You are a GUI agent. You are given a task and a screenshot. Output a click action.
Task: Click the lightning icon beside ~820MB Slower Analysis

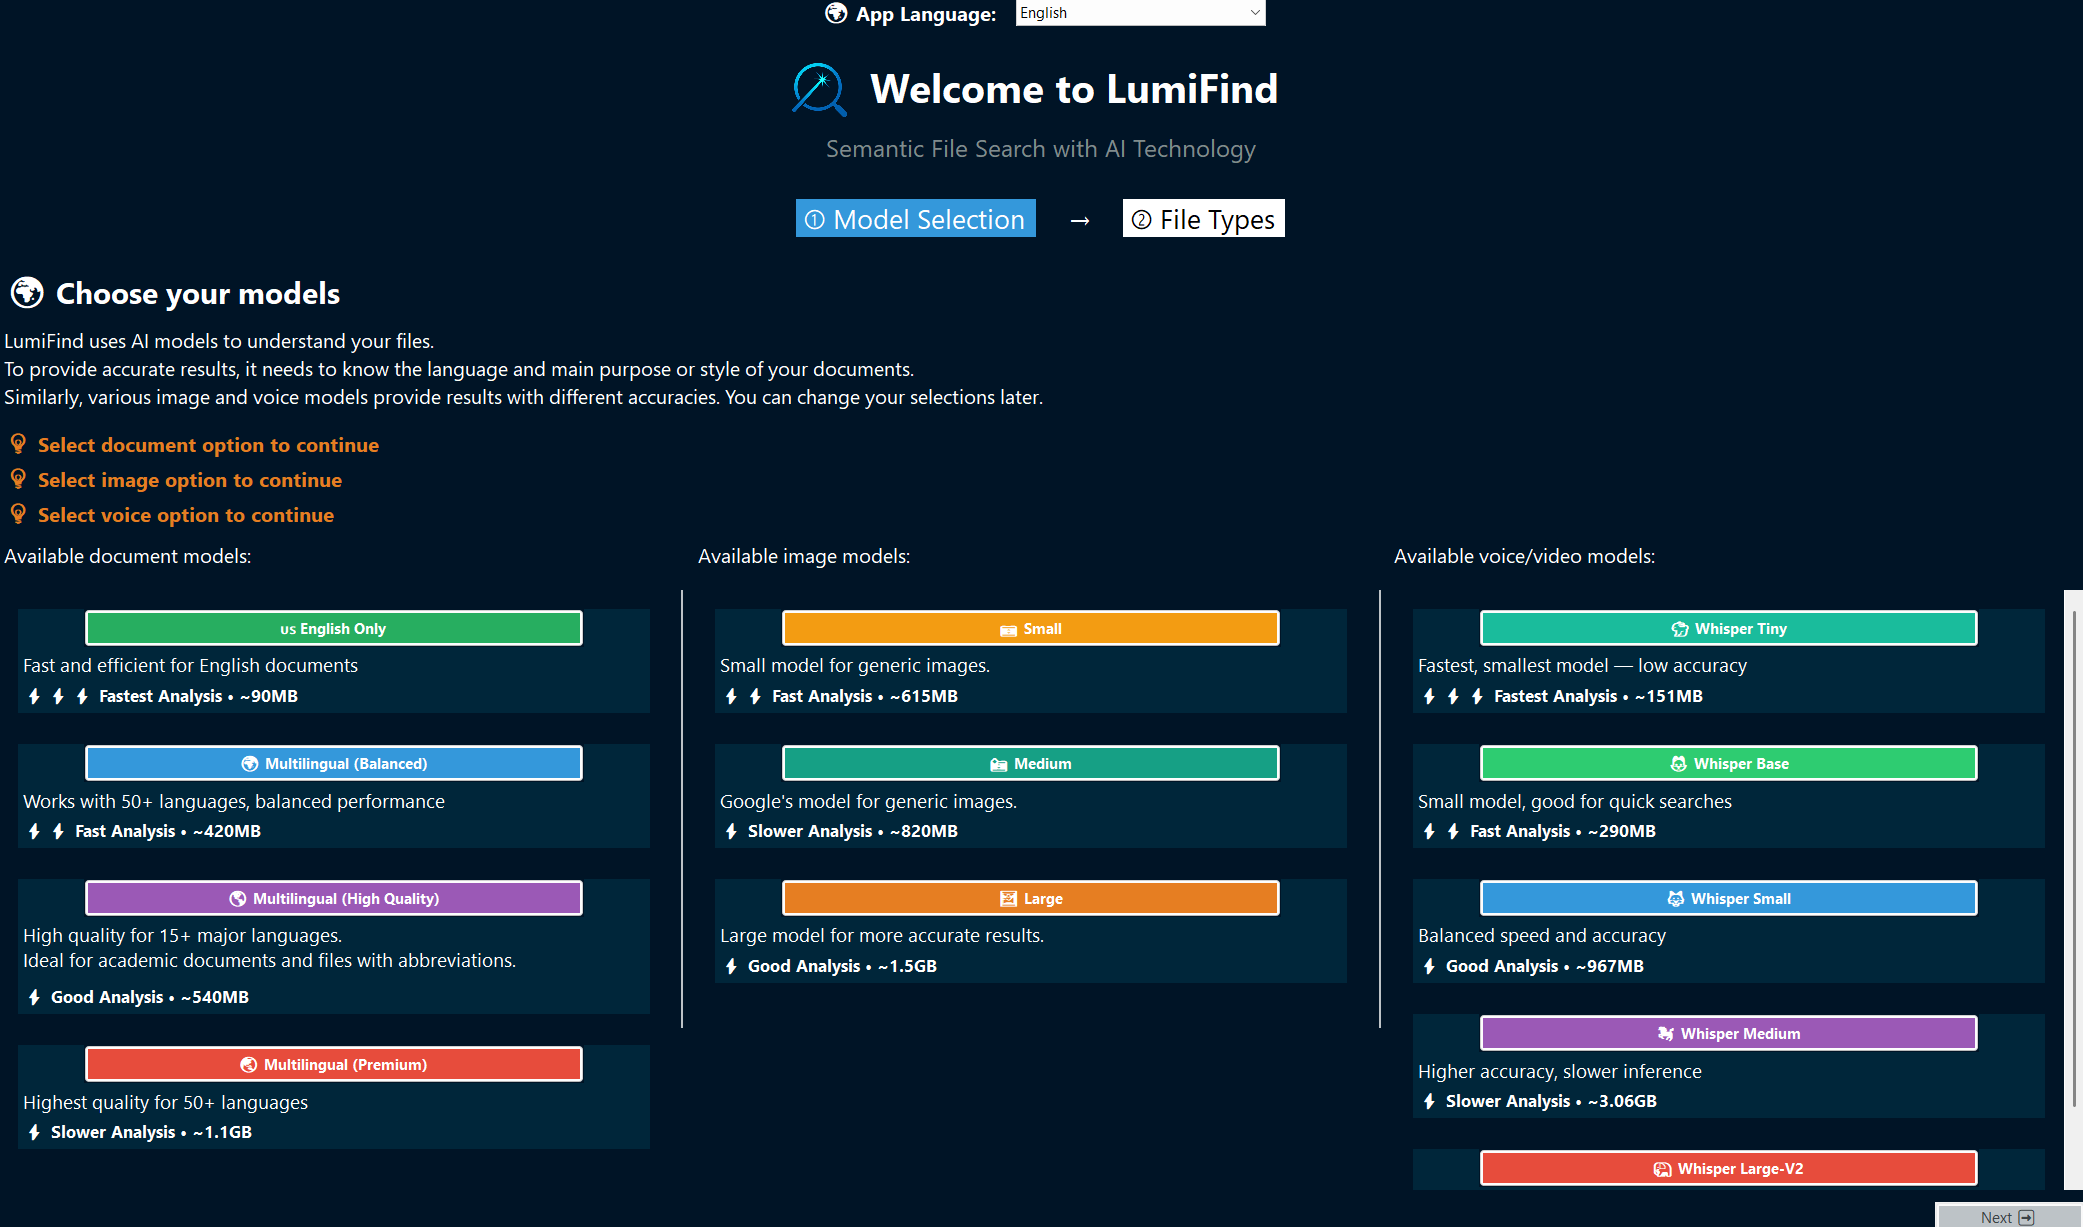click(731, 831)
